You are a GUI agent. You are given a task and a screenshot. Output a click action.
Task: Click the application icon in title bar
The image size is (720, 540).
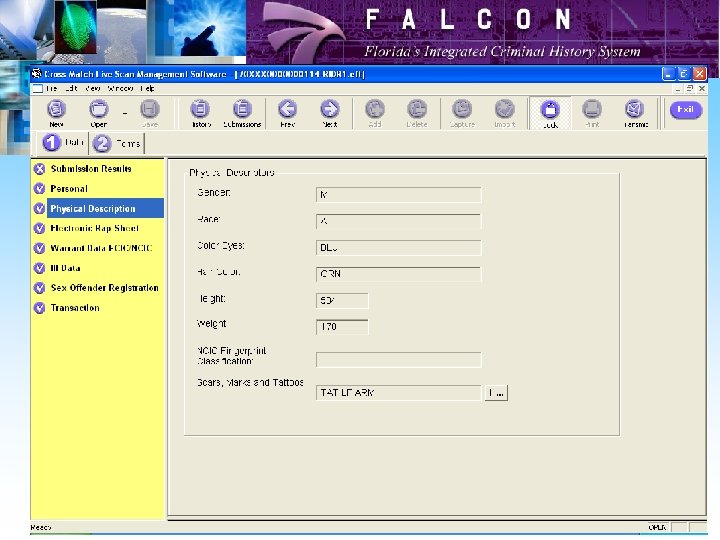point(37,73)
